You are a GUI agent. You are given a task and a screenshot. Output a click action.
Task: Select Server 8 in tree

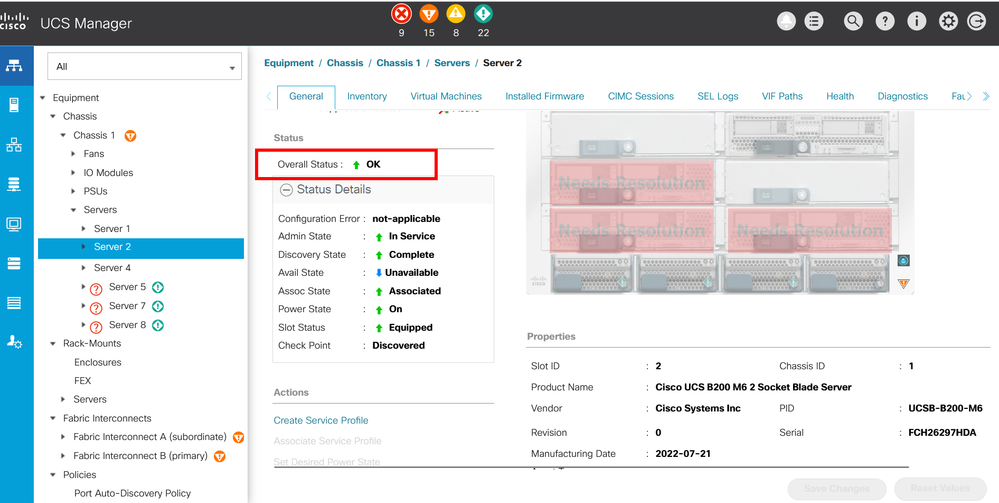(x=127, y=325)
